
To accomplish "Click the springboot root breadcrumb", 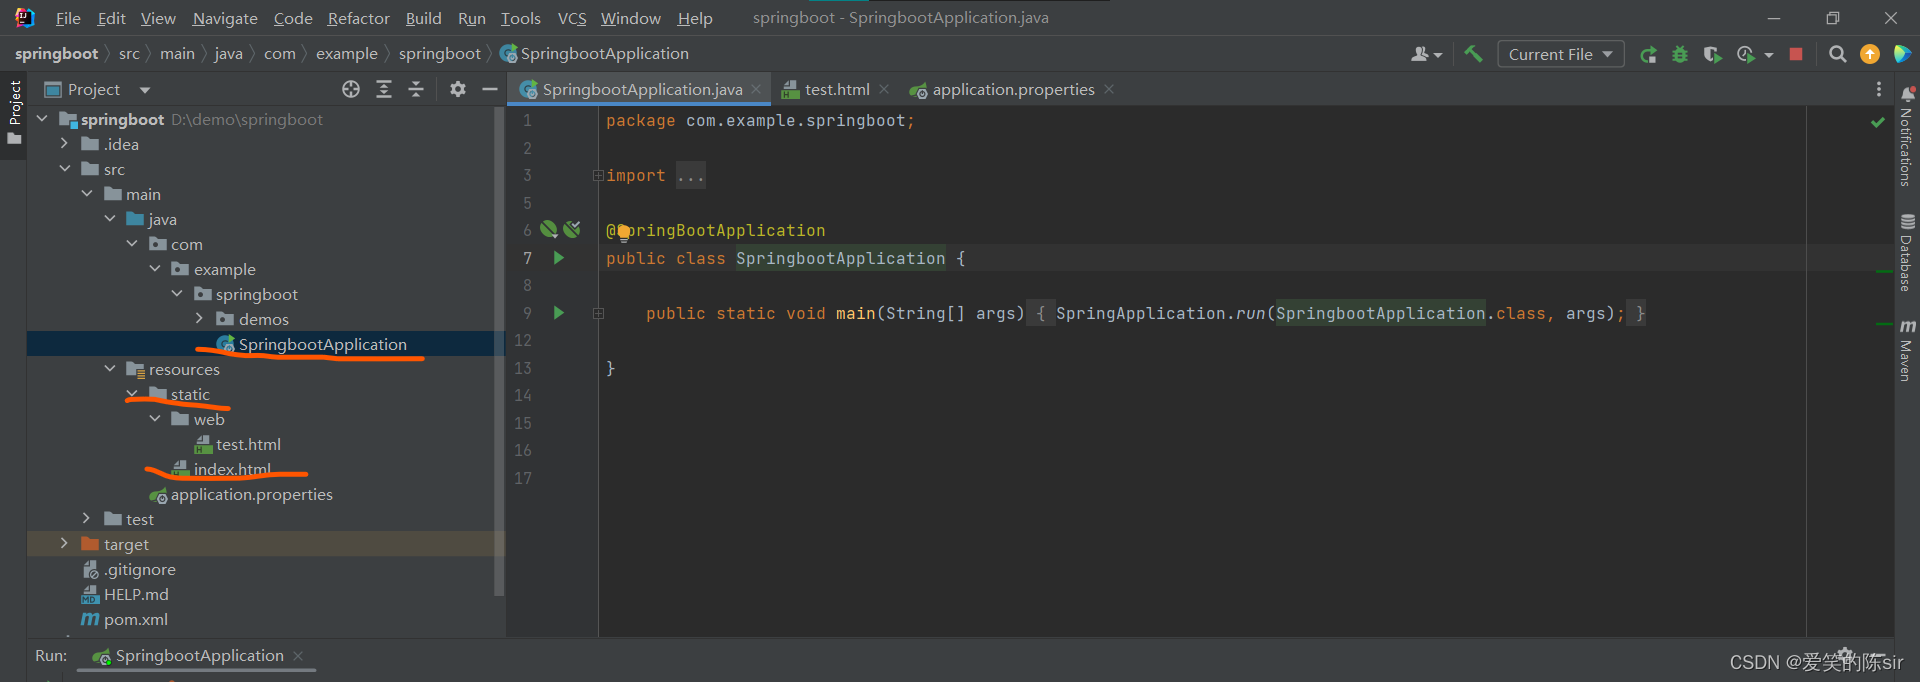I will pyautogui.click(x=56, y=54).
